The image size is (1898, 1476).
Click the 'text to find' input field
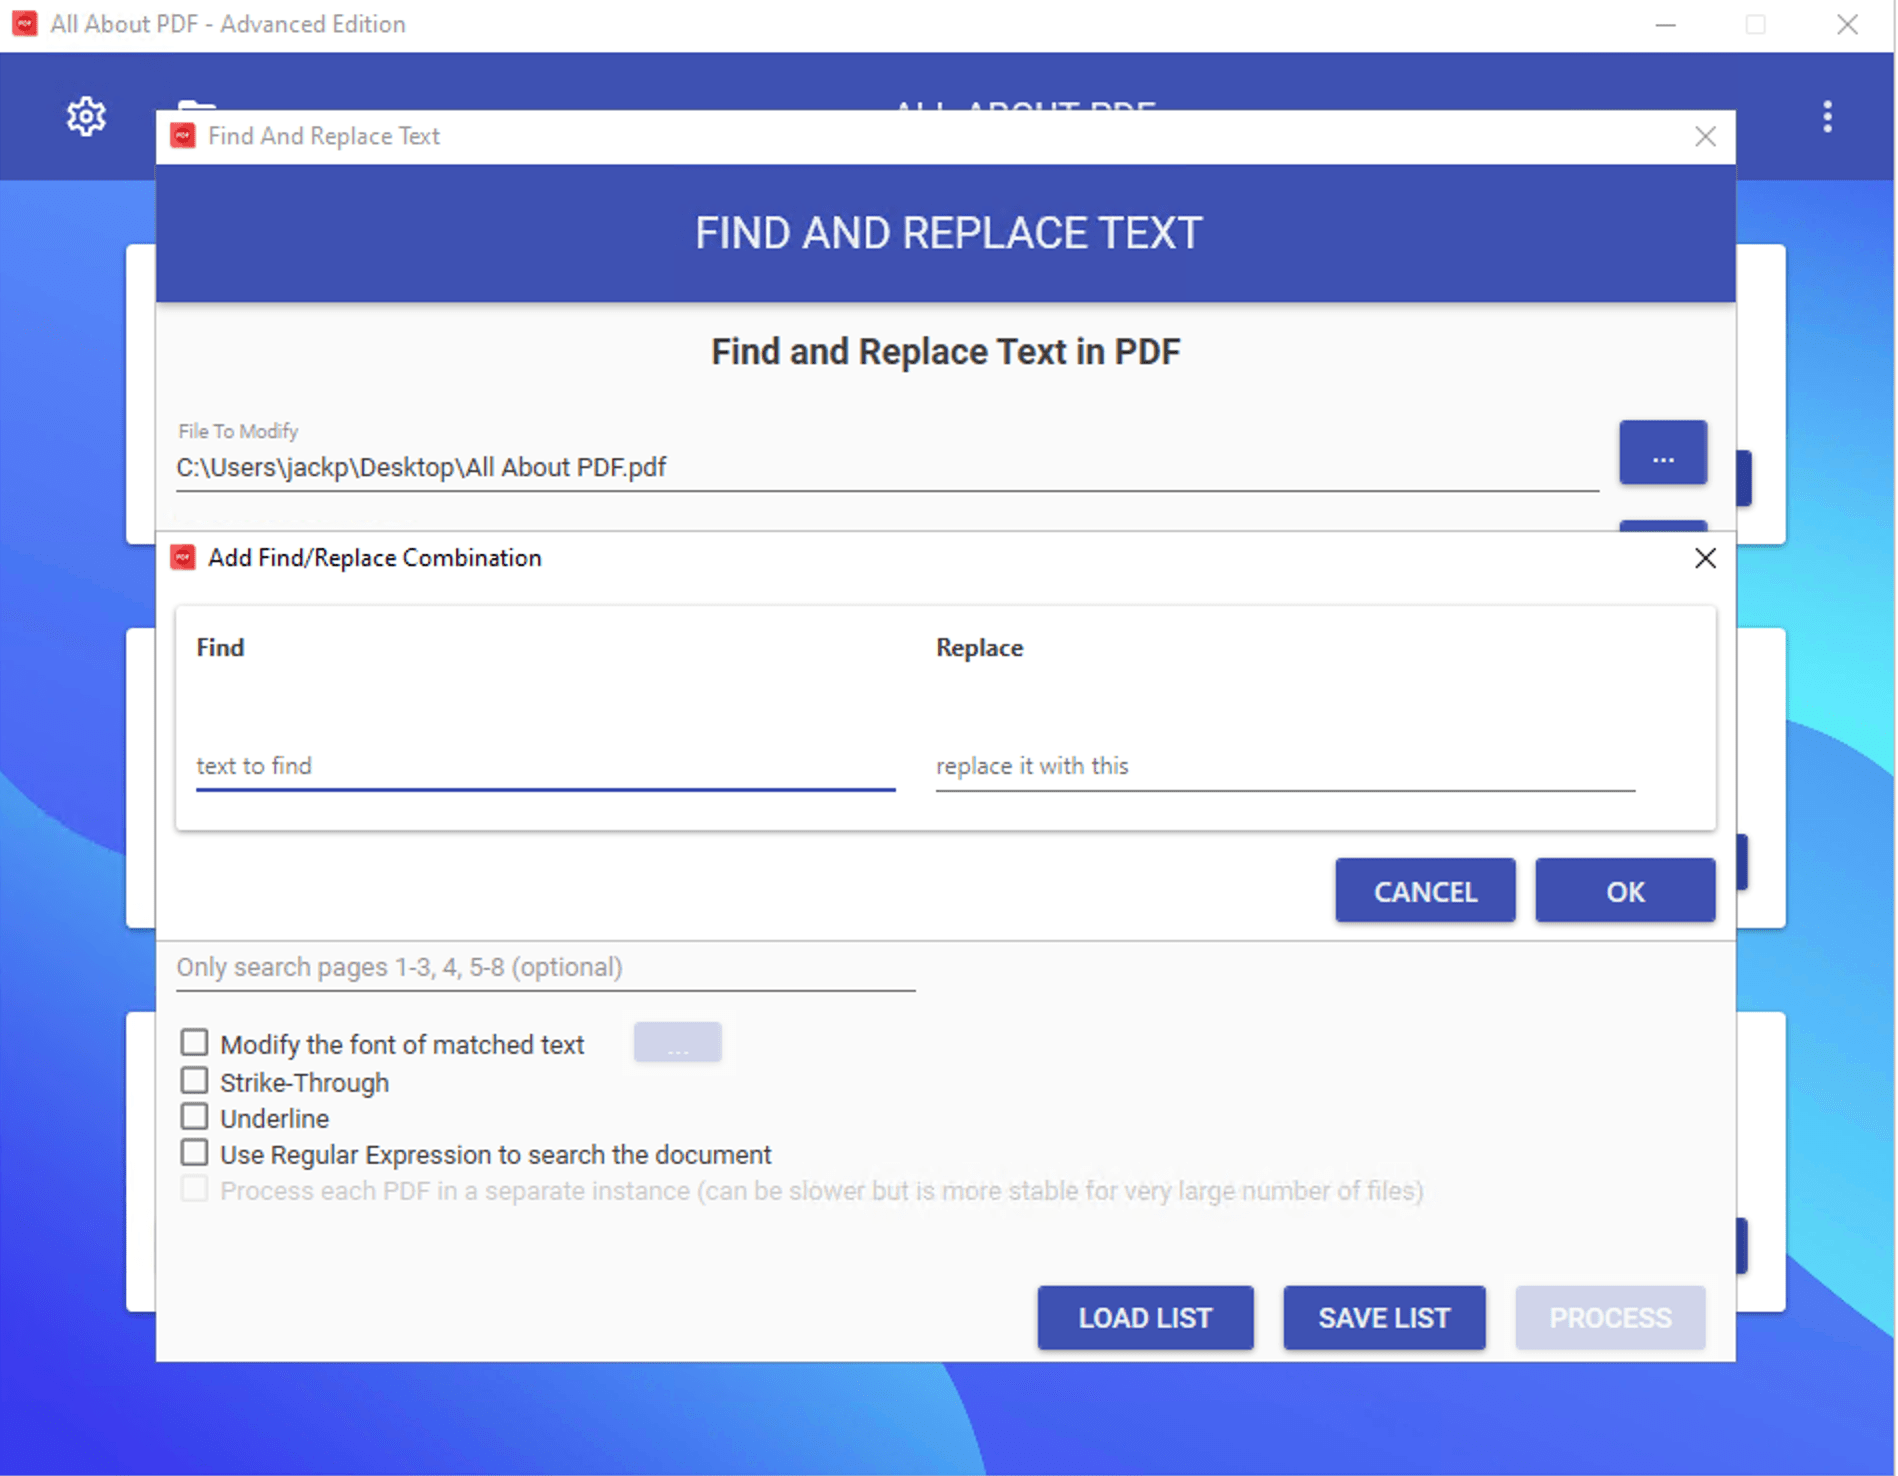(545, 766)
